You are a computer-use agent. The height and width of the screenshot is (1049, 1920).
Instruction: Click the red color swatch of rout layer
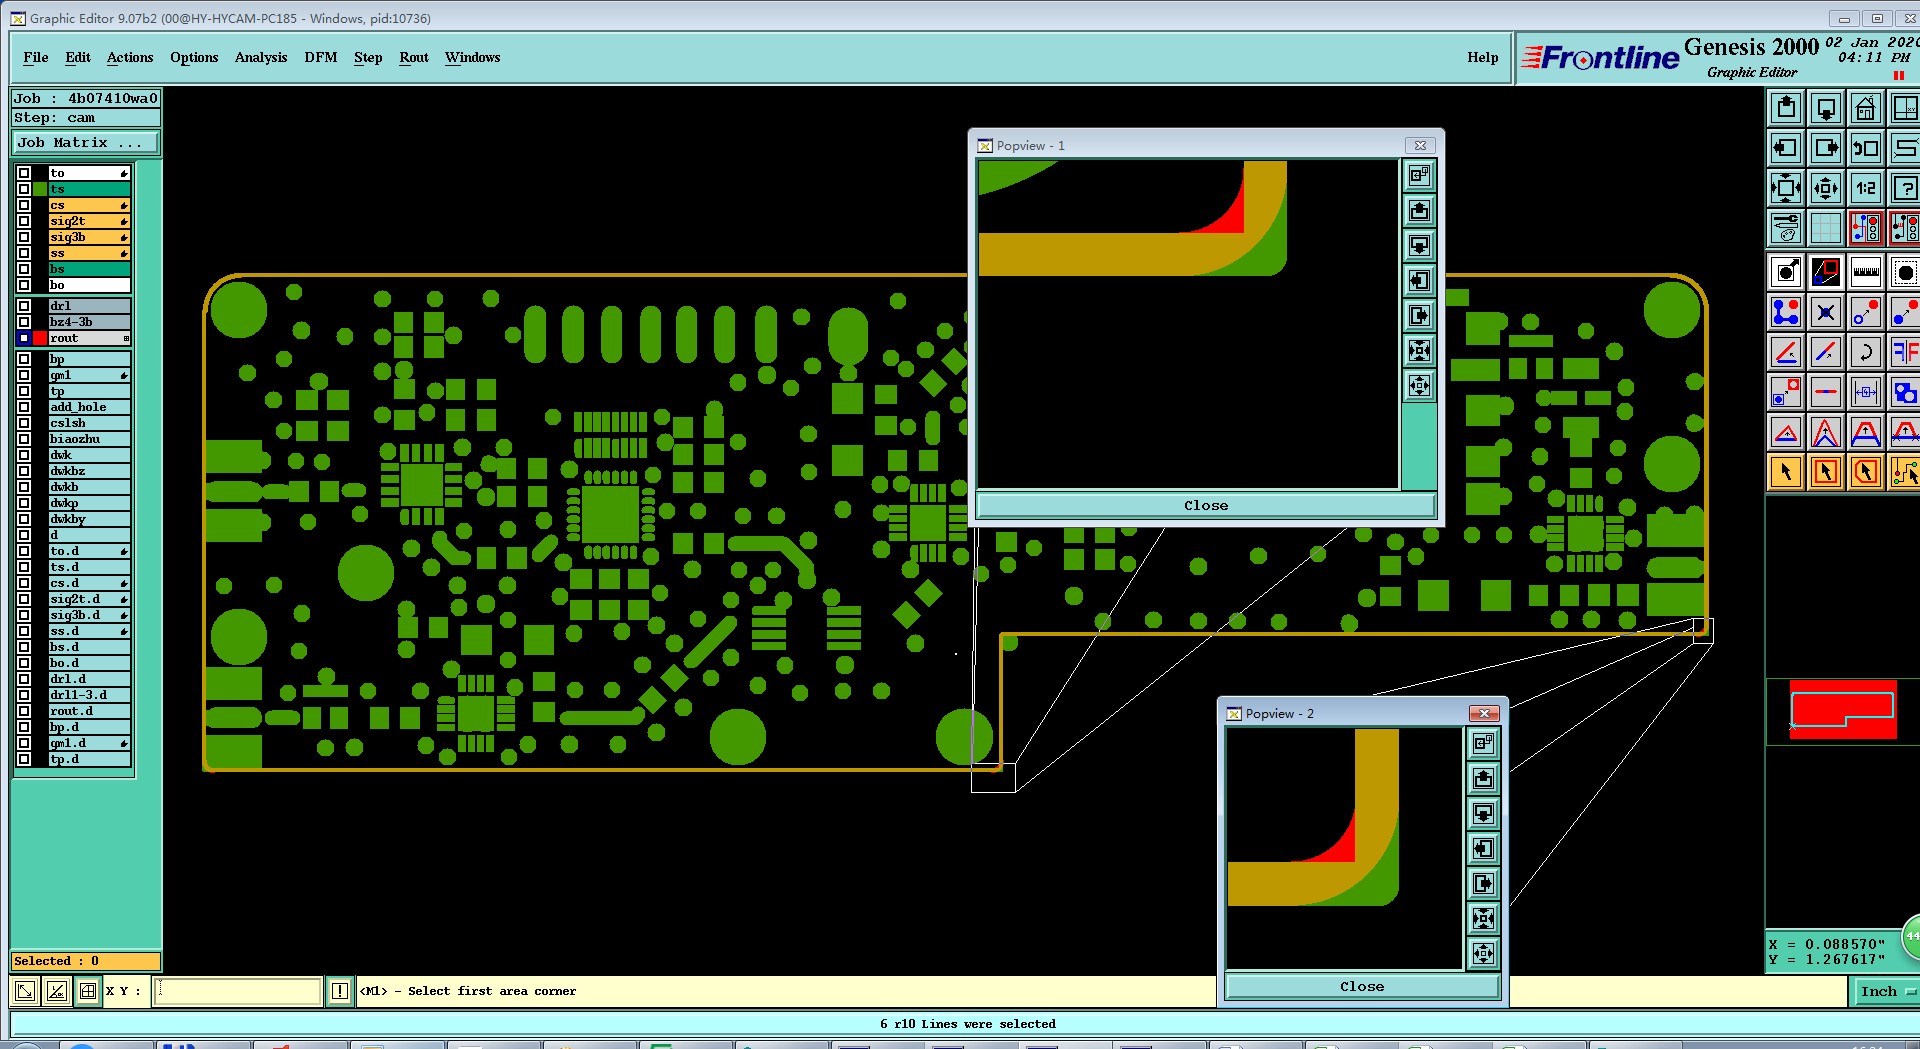(x=40, y=338)
